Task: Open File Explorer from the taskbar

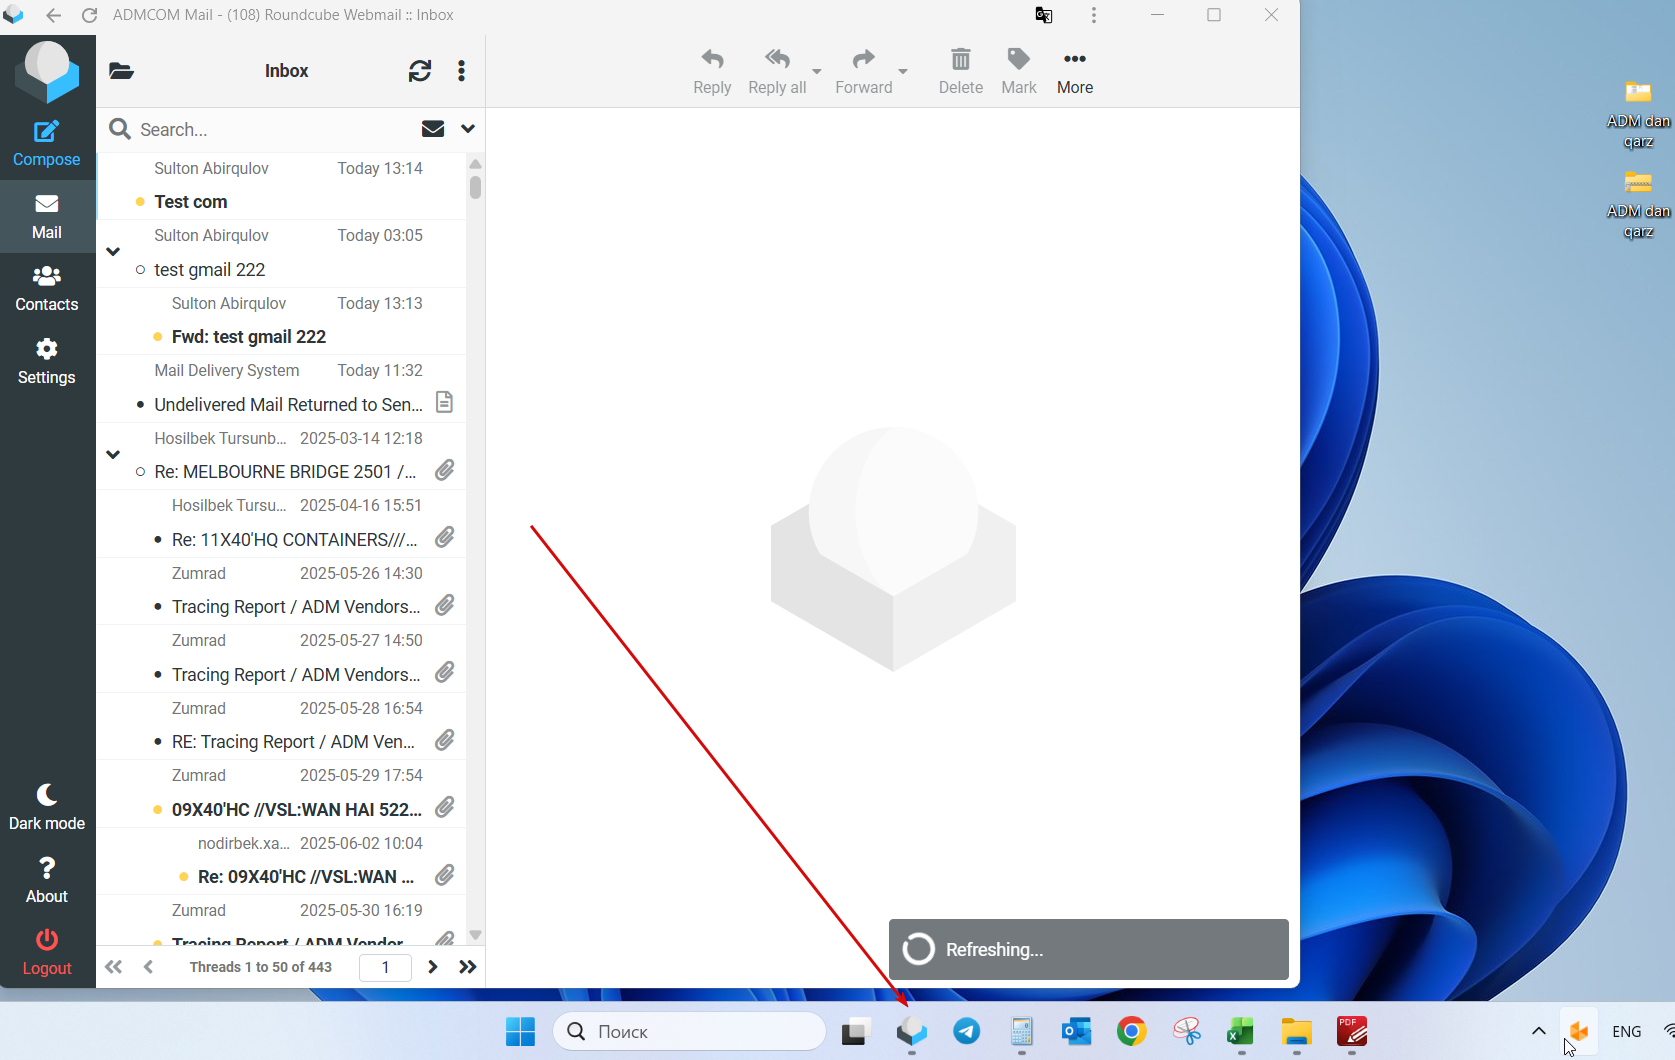Action: [1297, 1031]
